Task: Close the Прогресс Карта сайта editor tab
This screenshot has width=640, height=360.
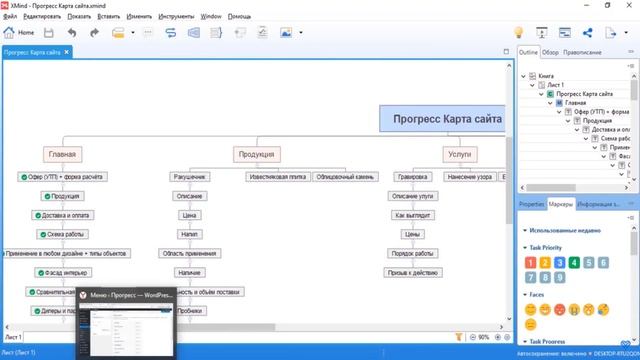Action: (67, 52)
